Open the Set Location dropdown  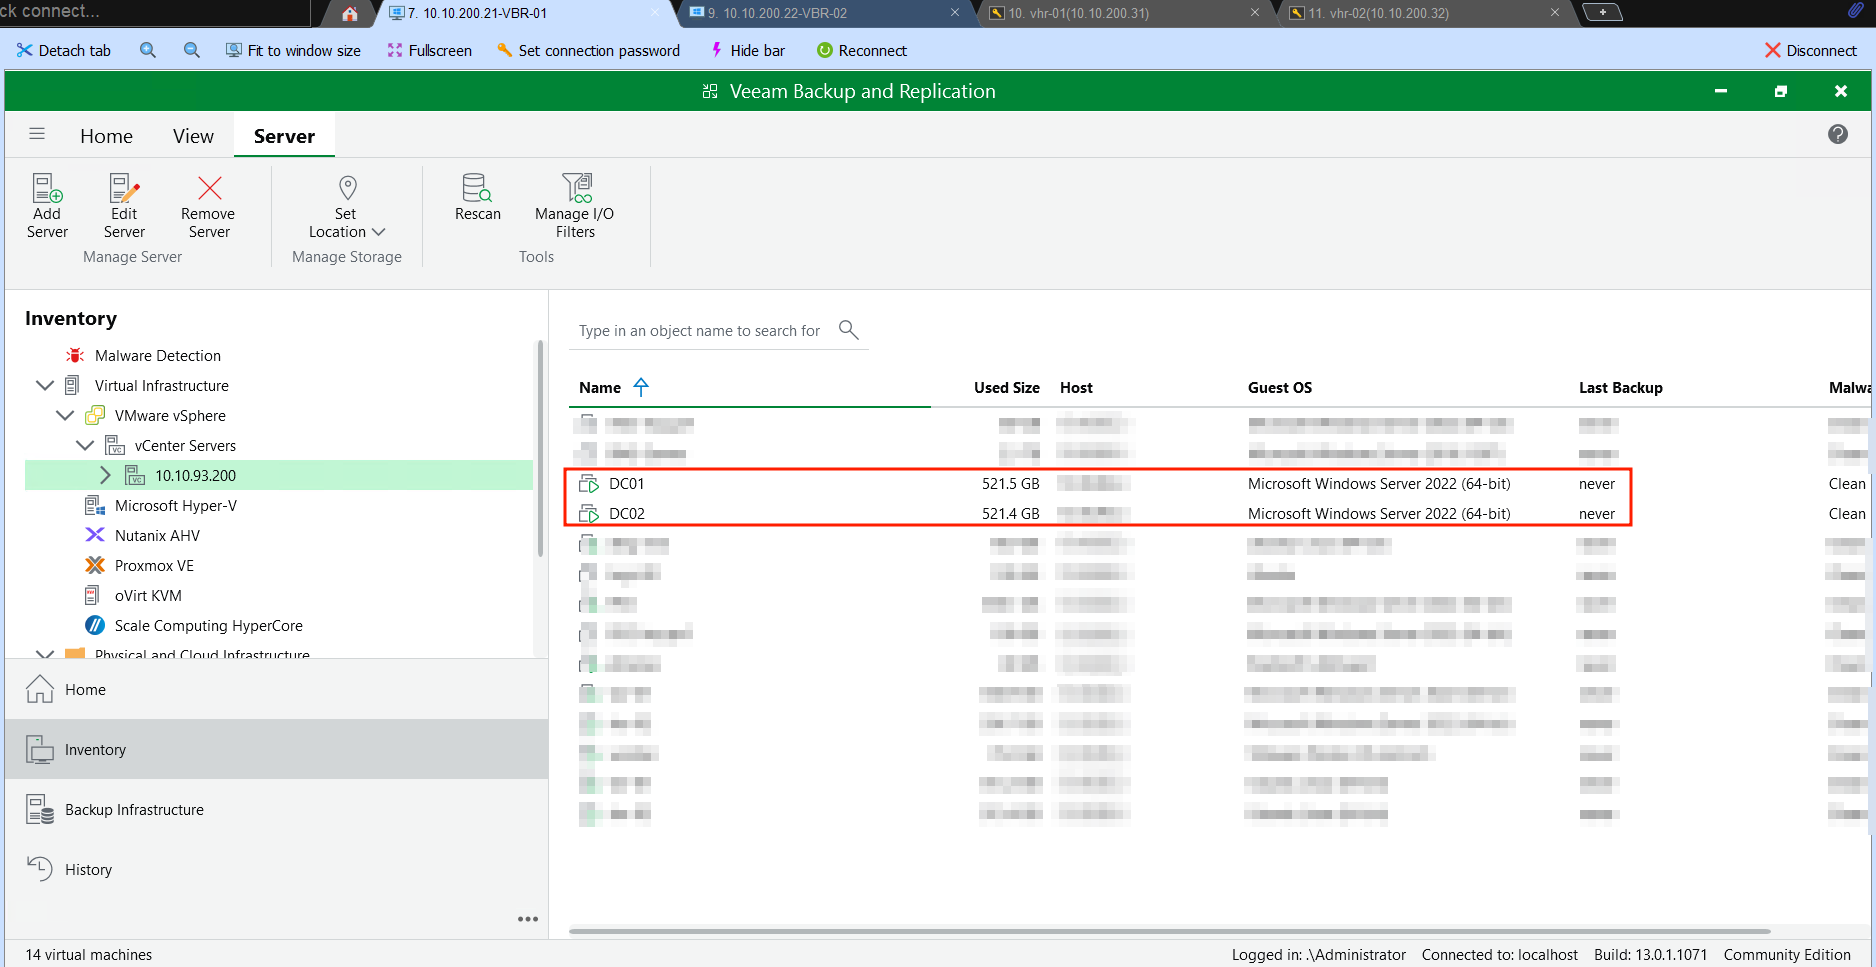coord(346,206)
